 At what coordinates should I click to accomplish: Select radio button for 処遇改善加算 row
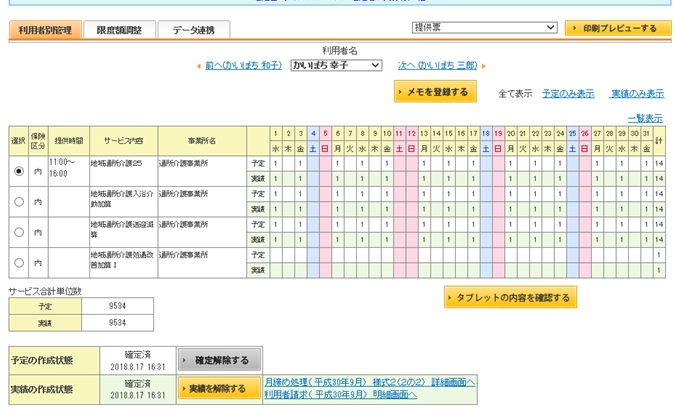click(x=19, y=263)
